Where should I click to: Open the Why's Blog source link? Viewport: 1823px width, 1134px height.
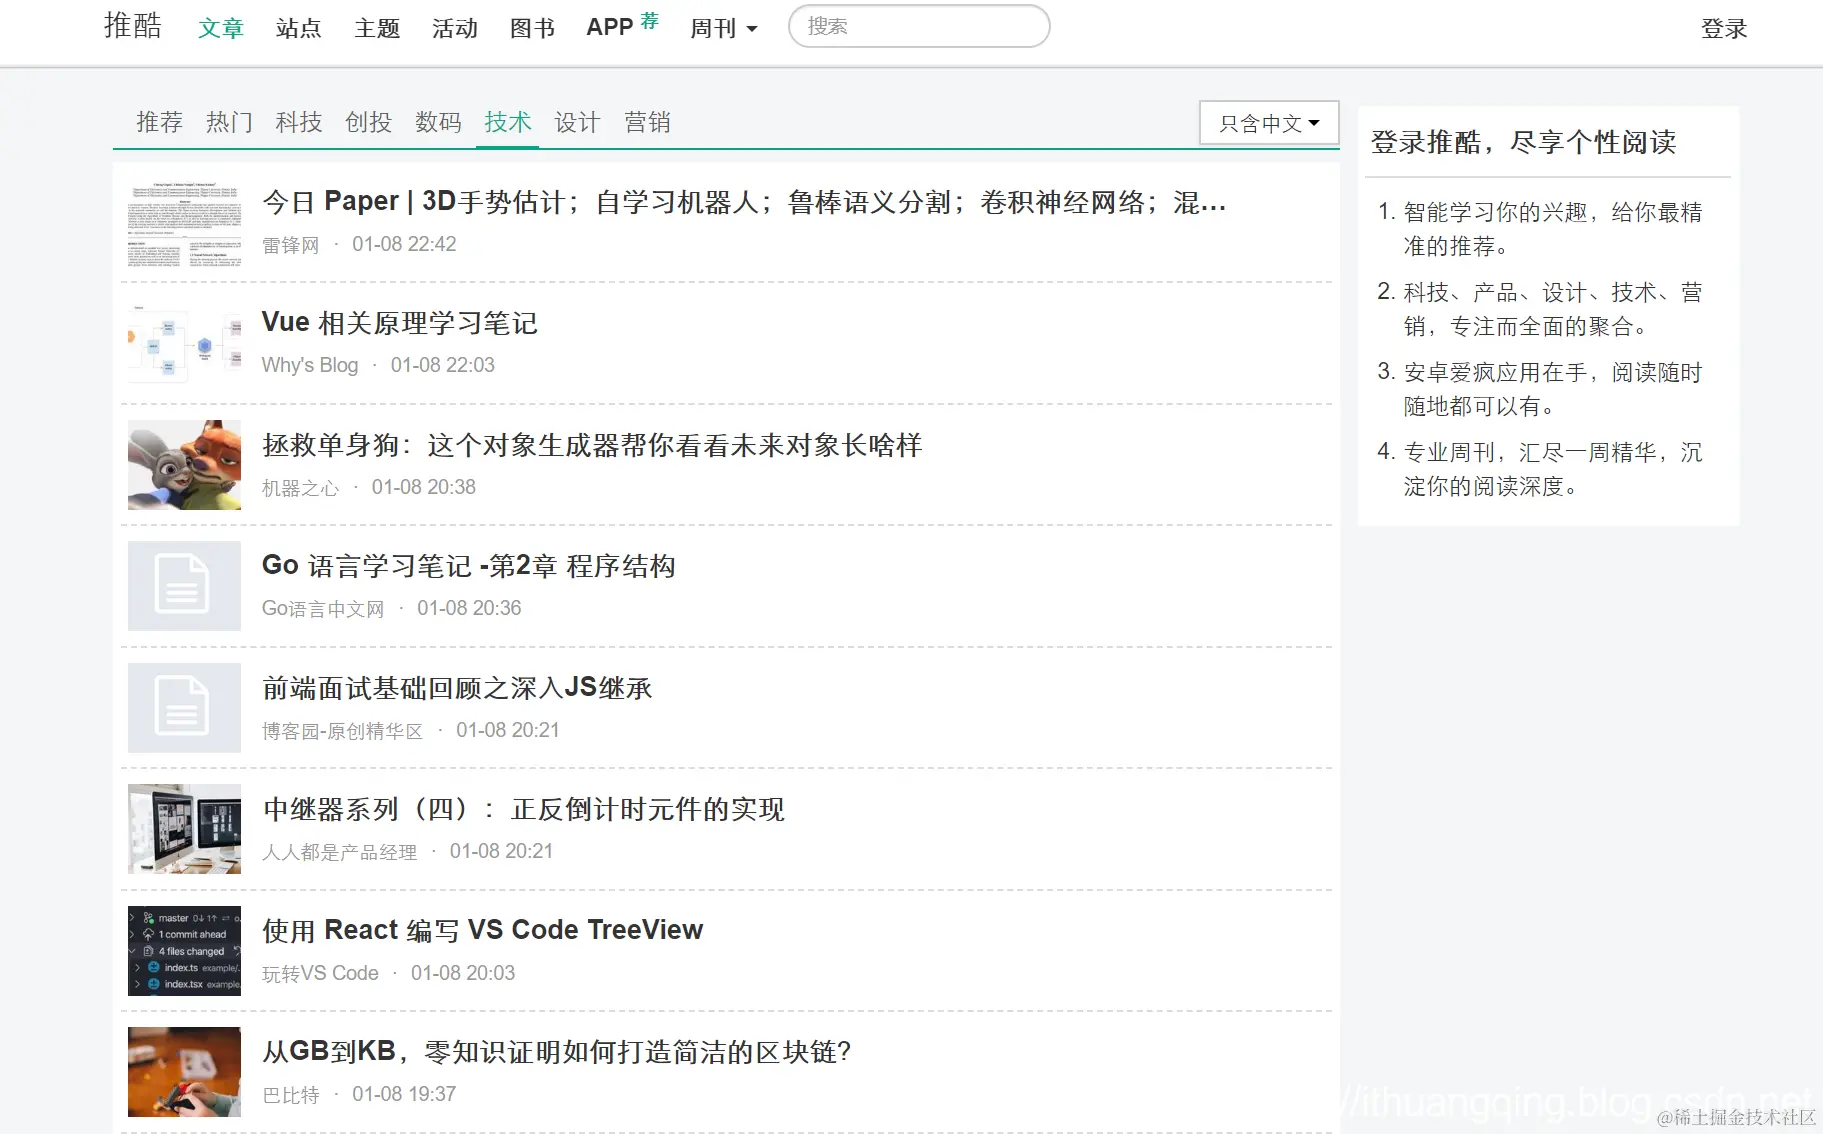pyautogui.click(x=310, y=365)
